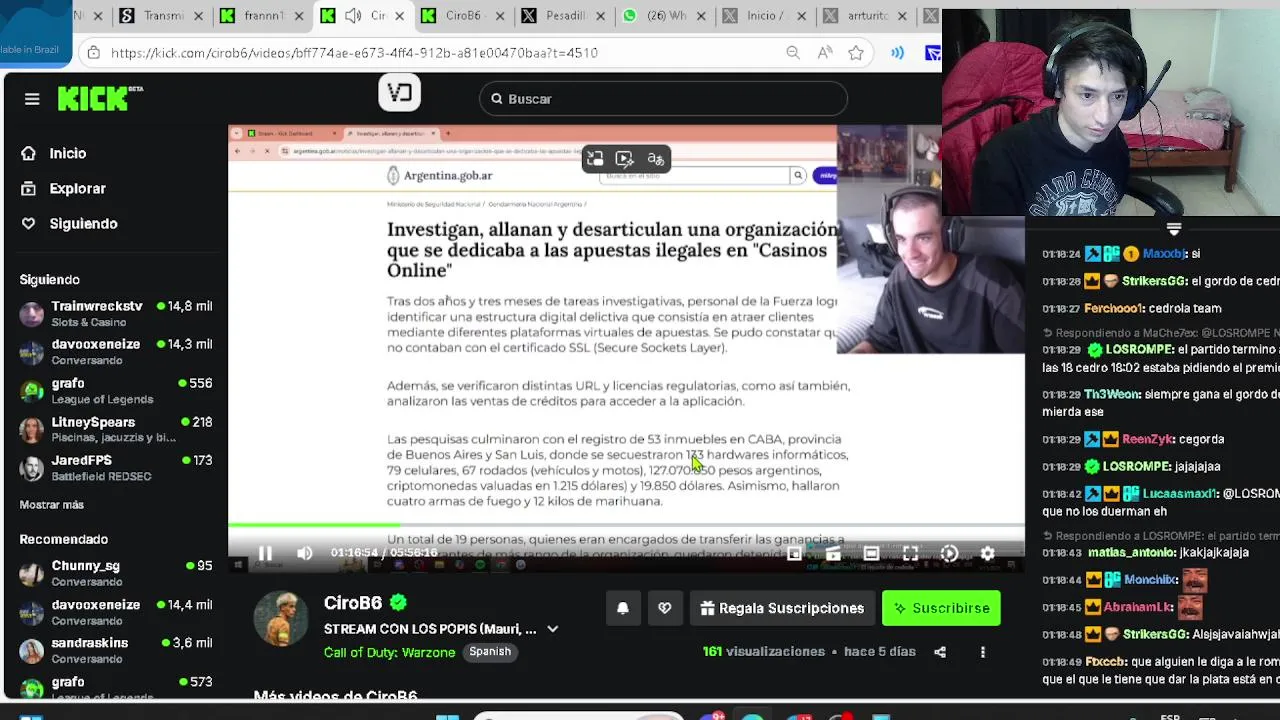Switch to the arturito browser tab

click(862, 16)
